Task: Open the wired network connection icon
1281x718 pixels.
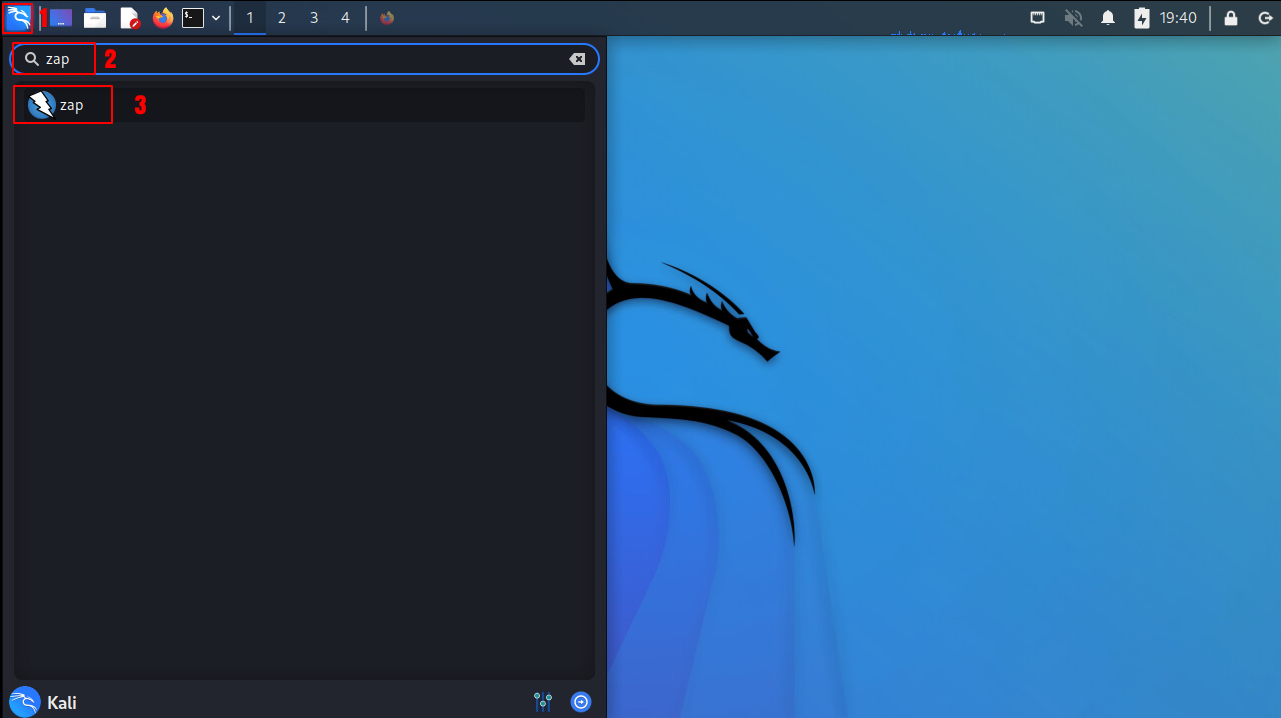Action: (1039, 18)
